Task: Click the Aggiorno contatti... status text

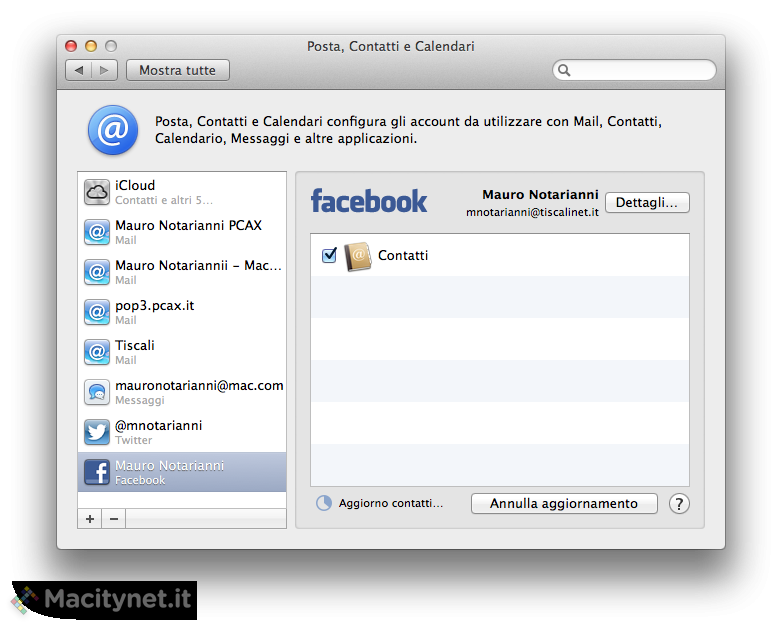Action: (391, 503)
